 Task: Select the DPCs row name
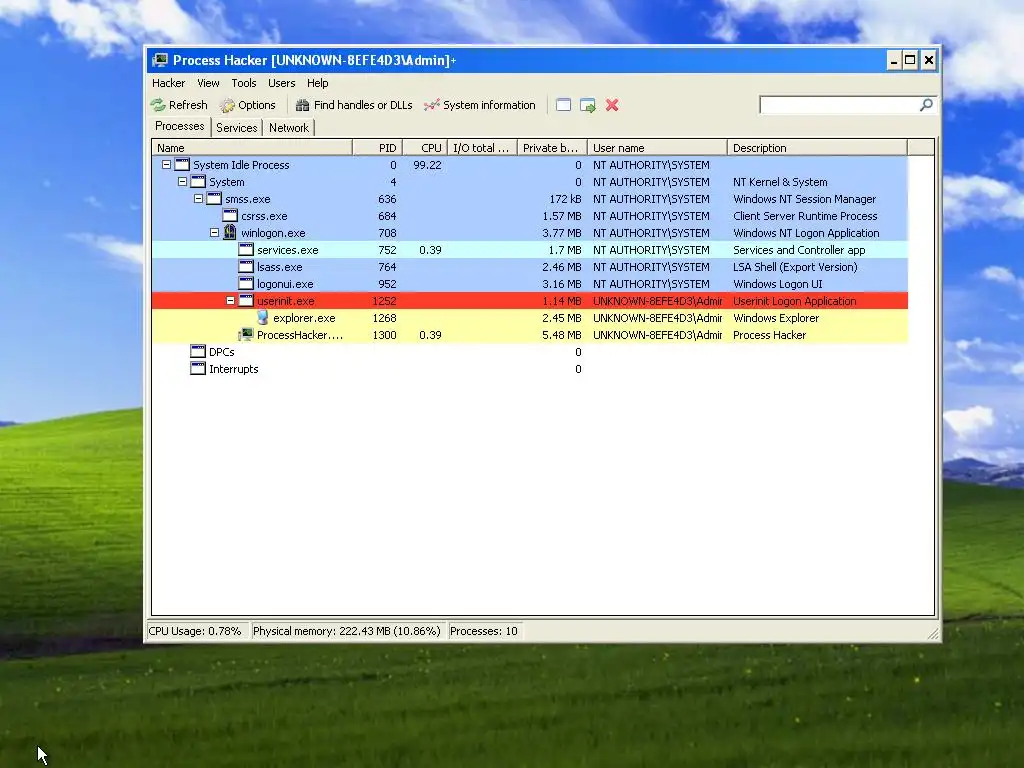221,352
